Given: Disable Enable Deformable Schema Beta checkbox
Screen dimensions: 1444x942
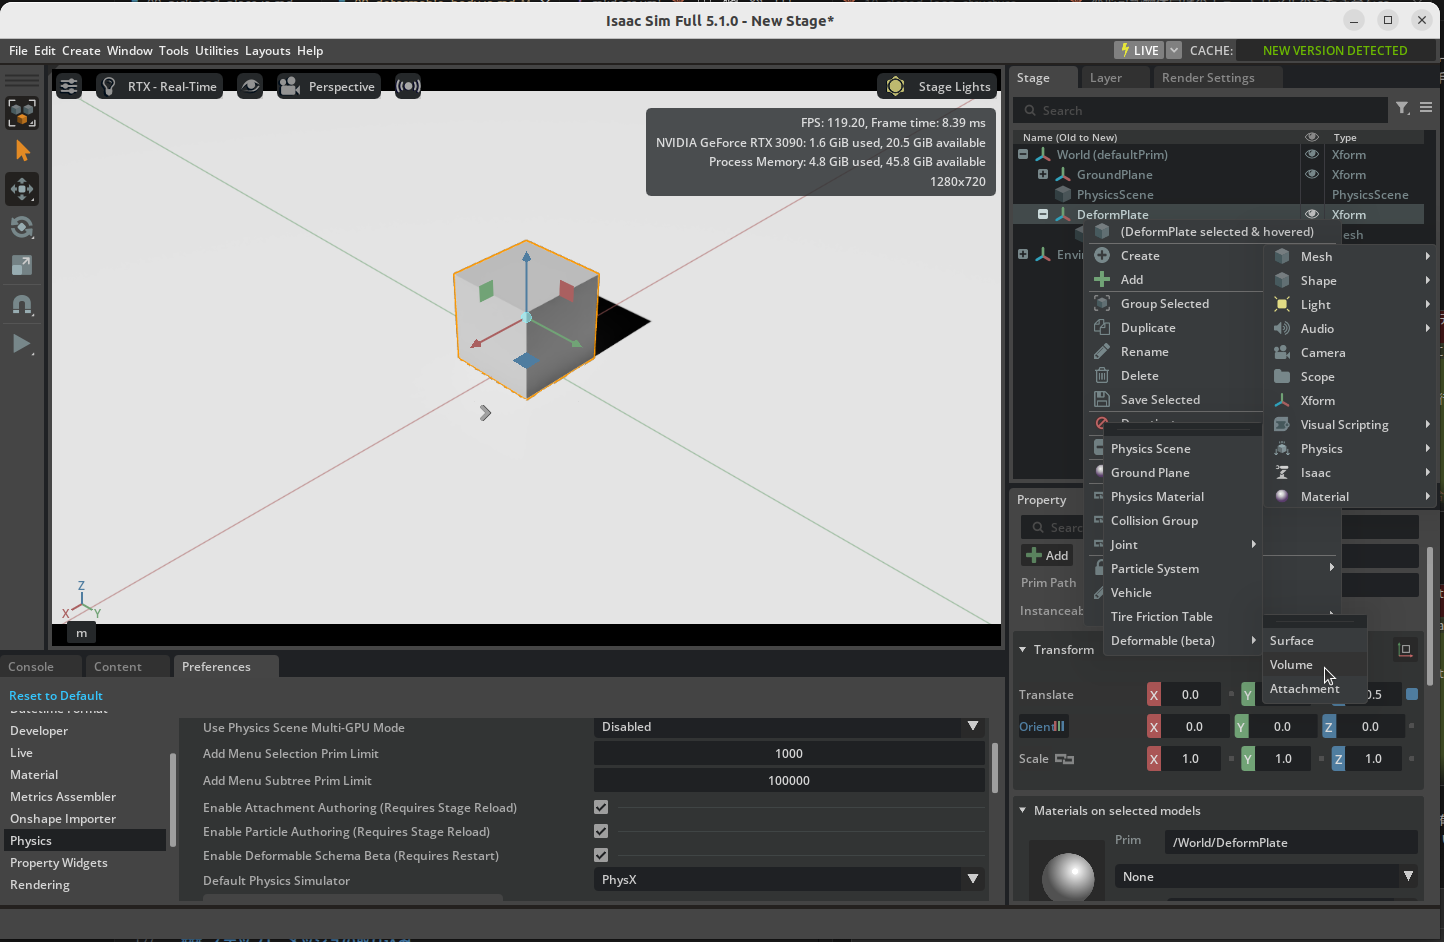Looking at the screenshot, I should 600,855.
